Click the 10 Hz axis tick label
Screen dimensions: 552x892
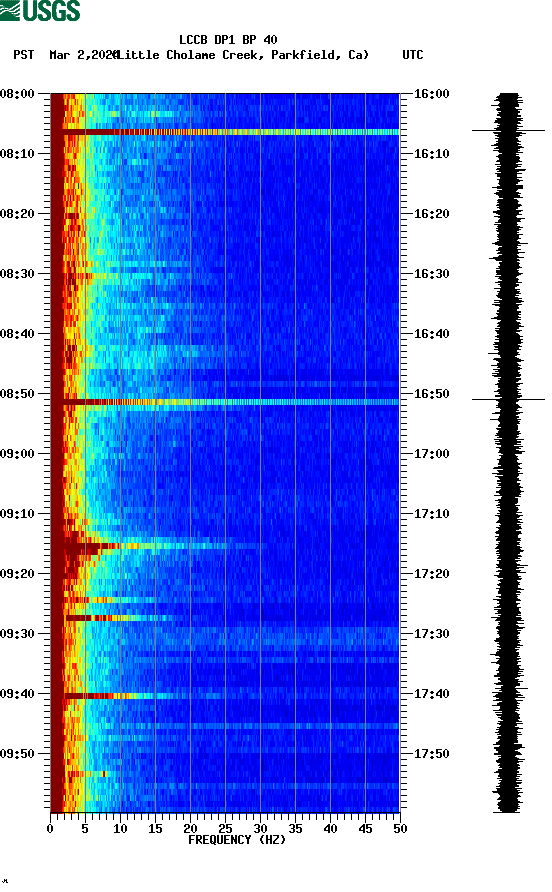[120, 829]
